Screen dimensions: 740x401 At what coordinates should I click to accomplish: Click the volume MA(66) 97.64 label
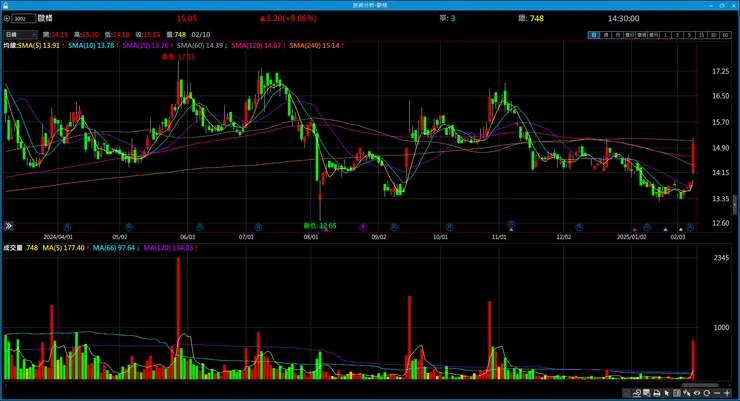[x=116, y=248]
